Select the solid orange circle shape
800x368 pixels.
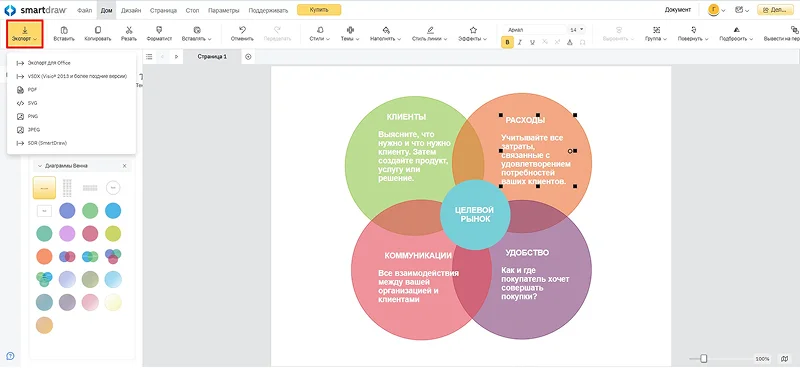pos(44,256)
